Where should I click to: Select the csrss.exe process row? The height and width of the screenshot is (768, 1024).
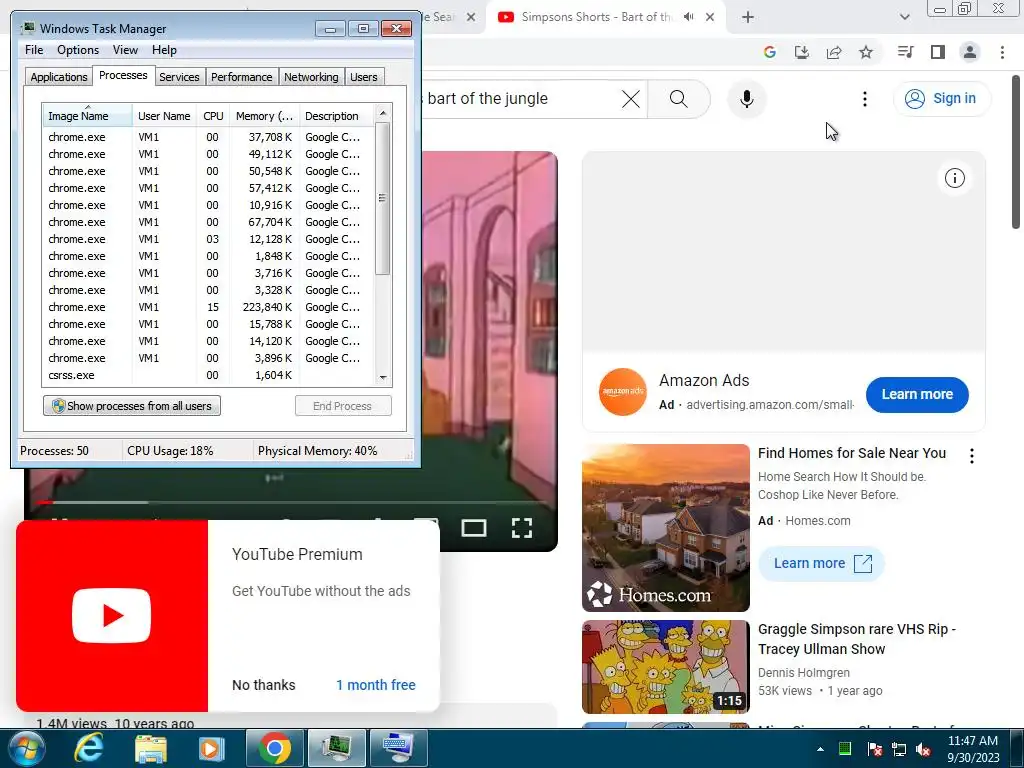[x=208, y=375]
